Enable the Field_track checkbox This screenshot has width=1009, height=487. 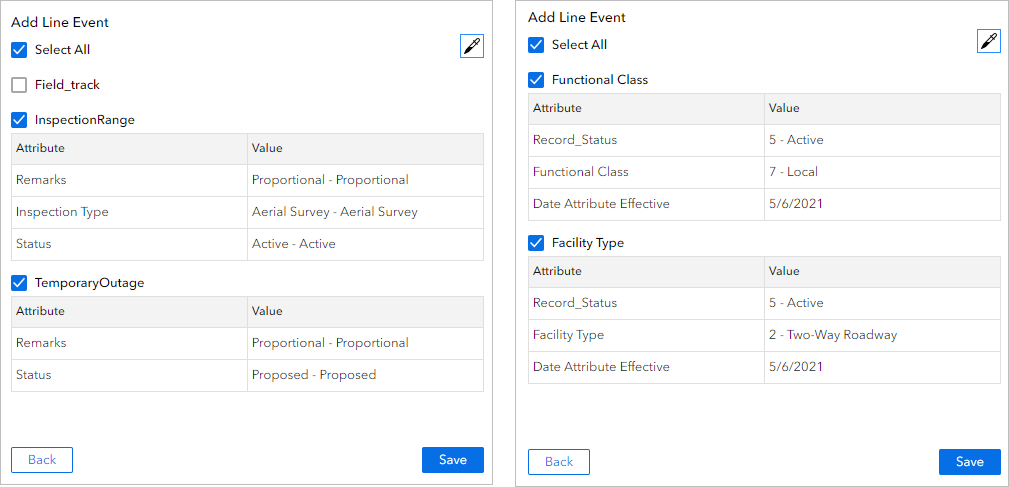(x=19, y=85)
